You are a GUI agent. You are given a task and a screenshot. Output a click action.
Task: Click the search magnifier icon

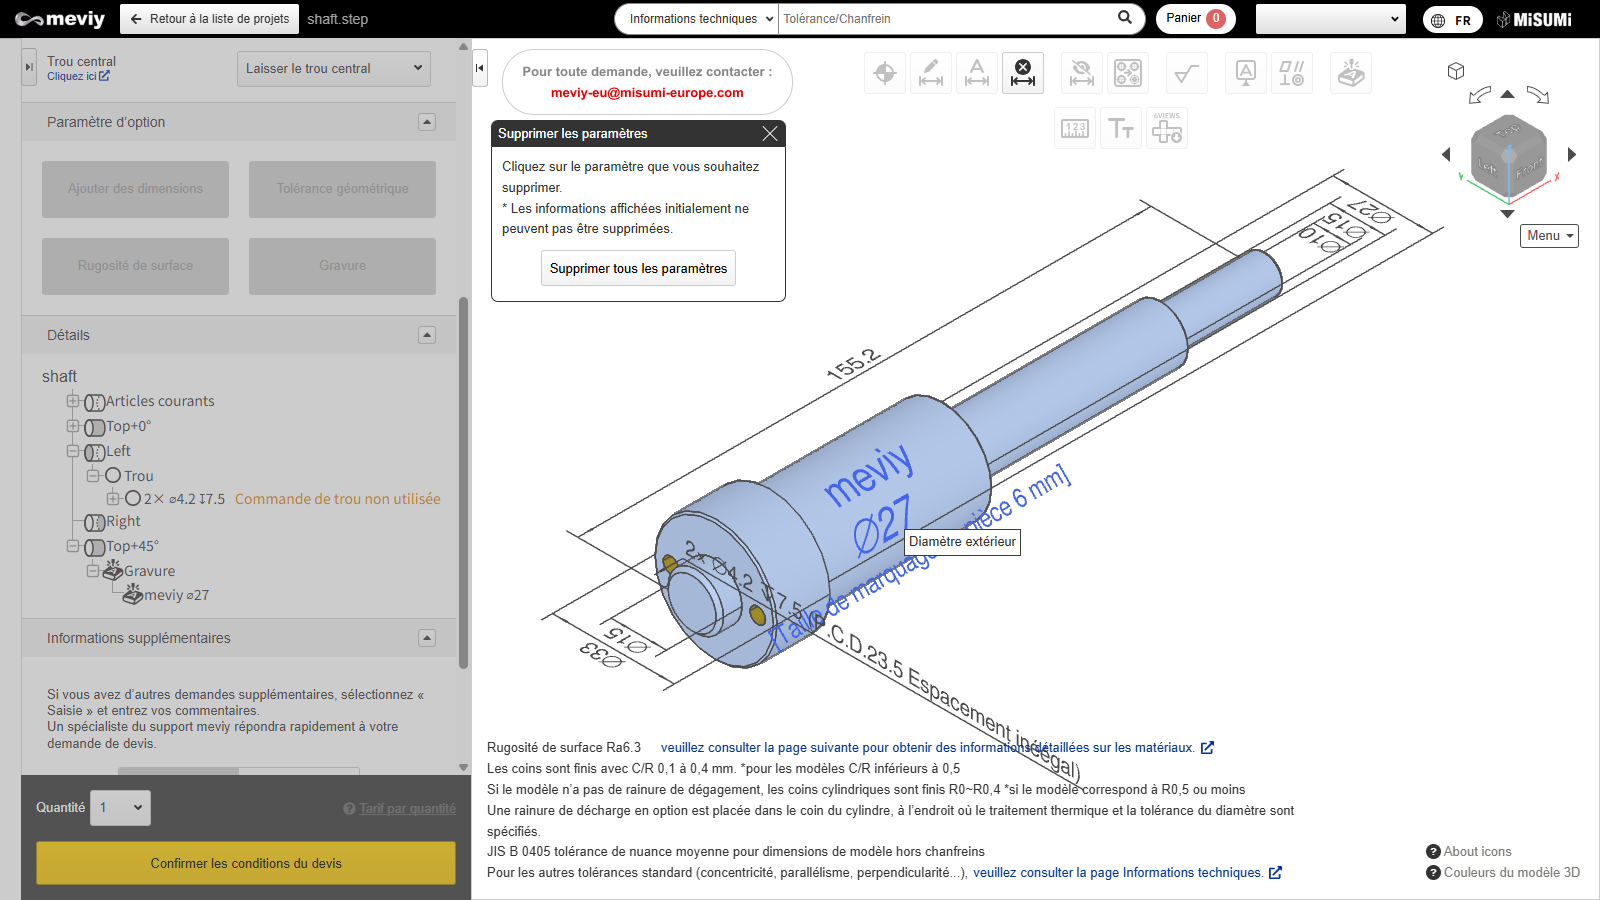[1125, 18]
